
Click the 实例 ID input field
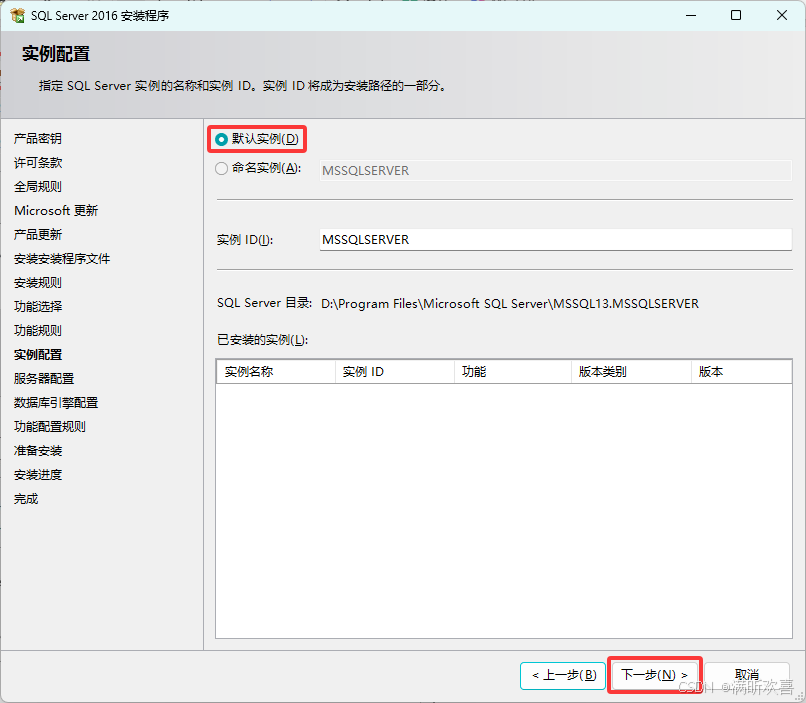(555, 239)
